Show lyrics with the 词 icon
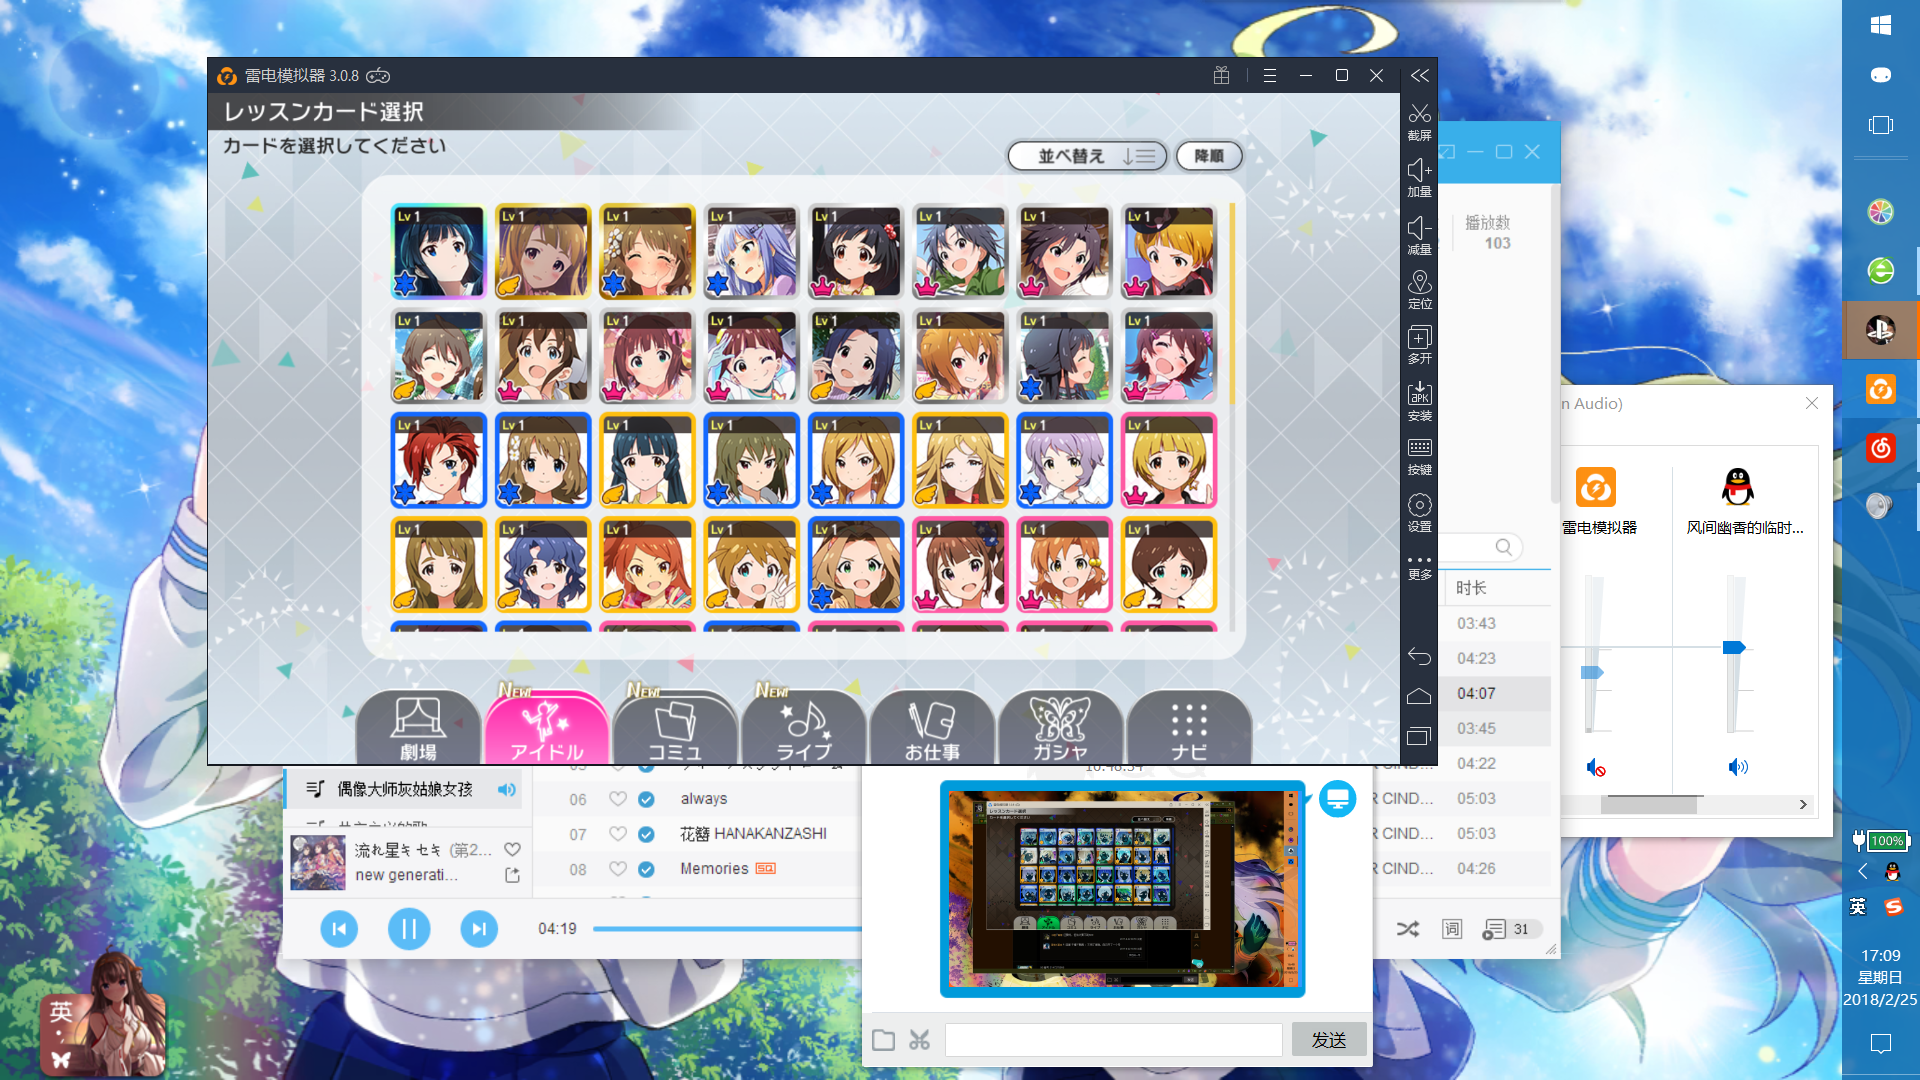 [x=1452, y=929]
